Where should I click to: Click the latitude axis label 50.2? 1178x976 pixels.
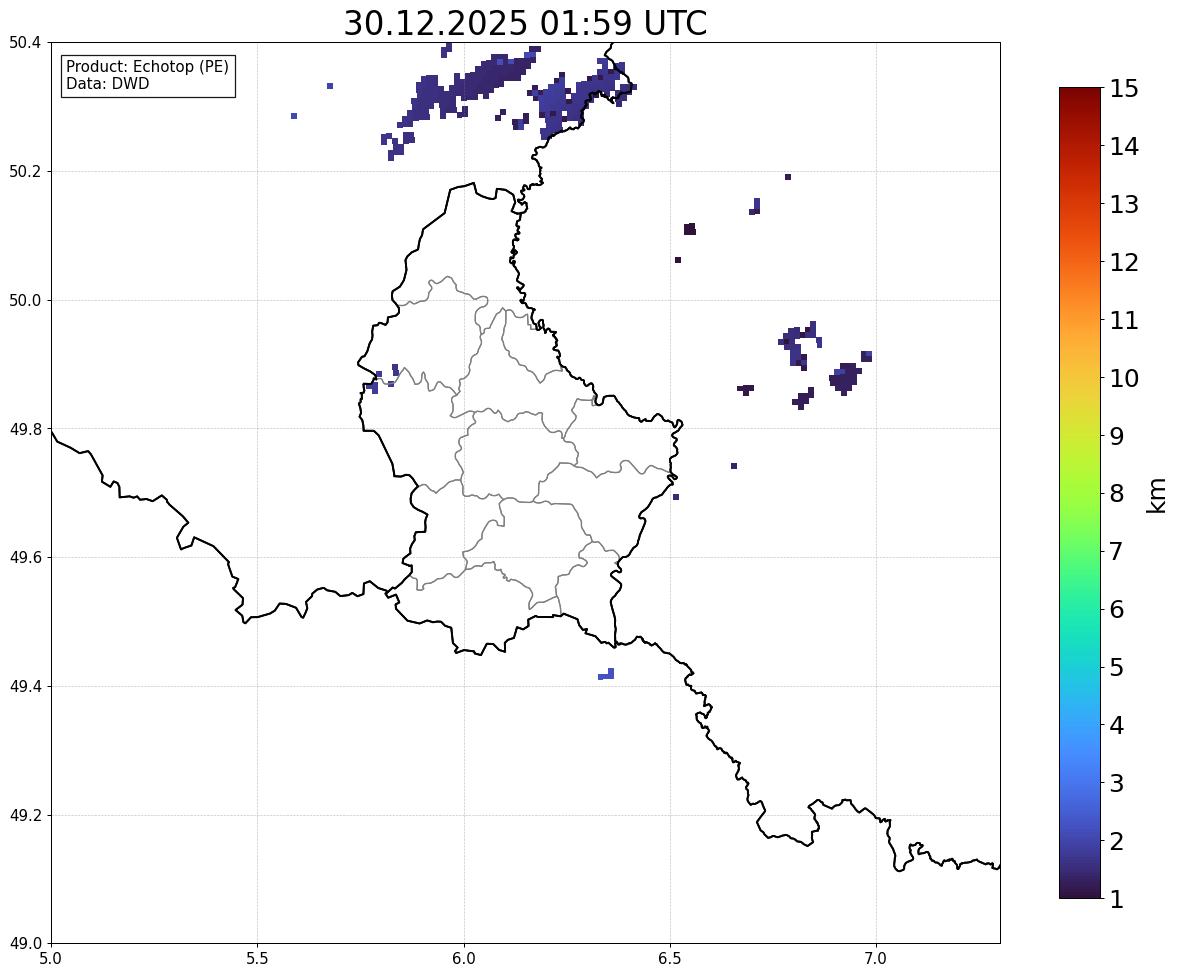pyautogui.click(x=24, y=171)
